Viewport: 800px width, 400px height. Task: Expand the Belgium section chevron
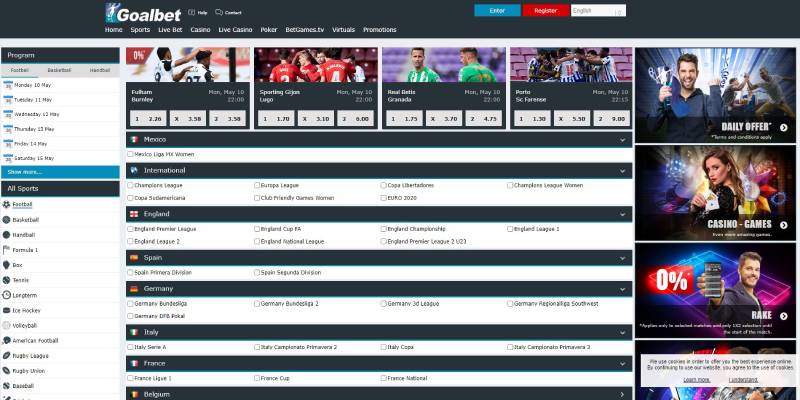pos(622,394)
